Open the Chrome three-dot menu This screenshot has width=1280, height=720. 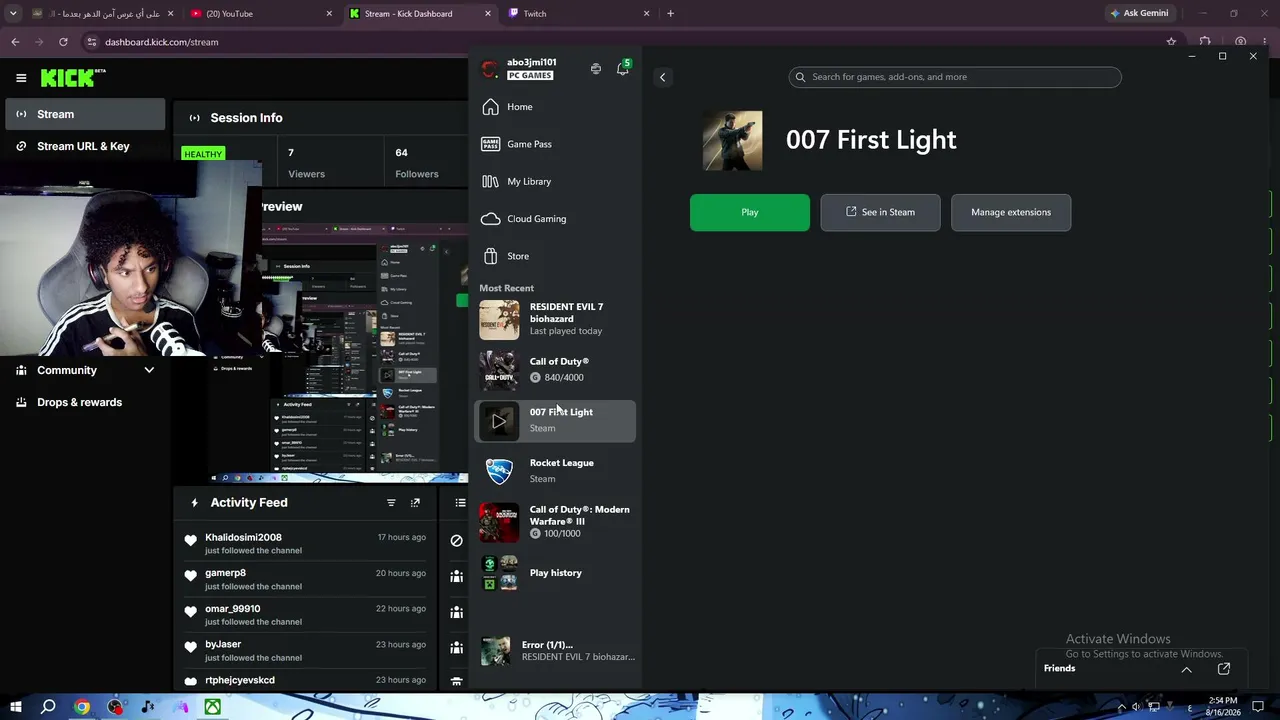[1266, 42]
